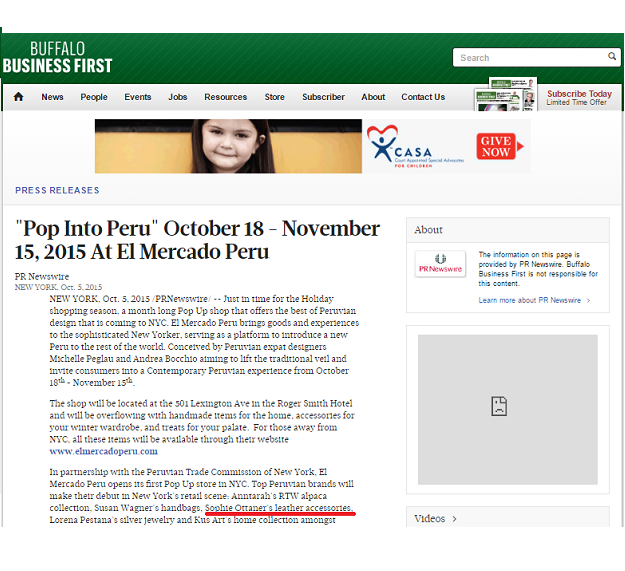
Task: Click the Press Releases section label
Action: point(57,190)
